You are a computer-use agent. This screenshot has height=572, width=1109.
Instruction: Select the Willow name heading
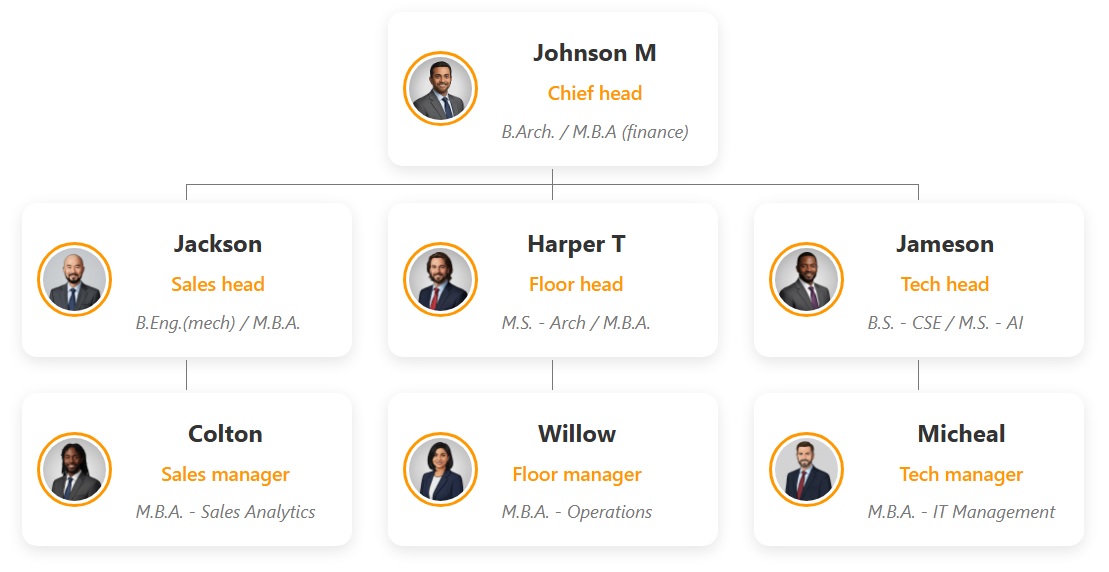point(576,434)
